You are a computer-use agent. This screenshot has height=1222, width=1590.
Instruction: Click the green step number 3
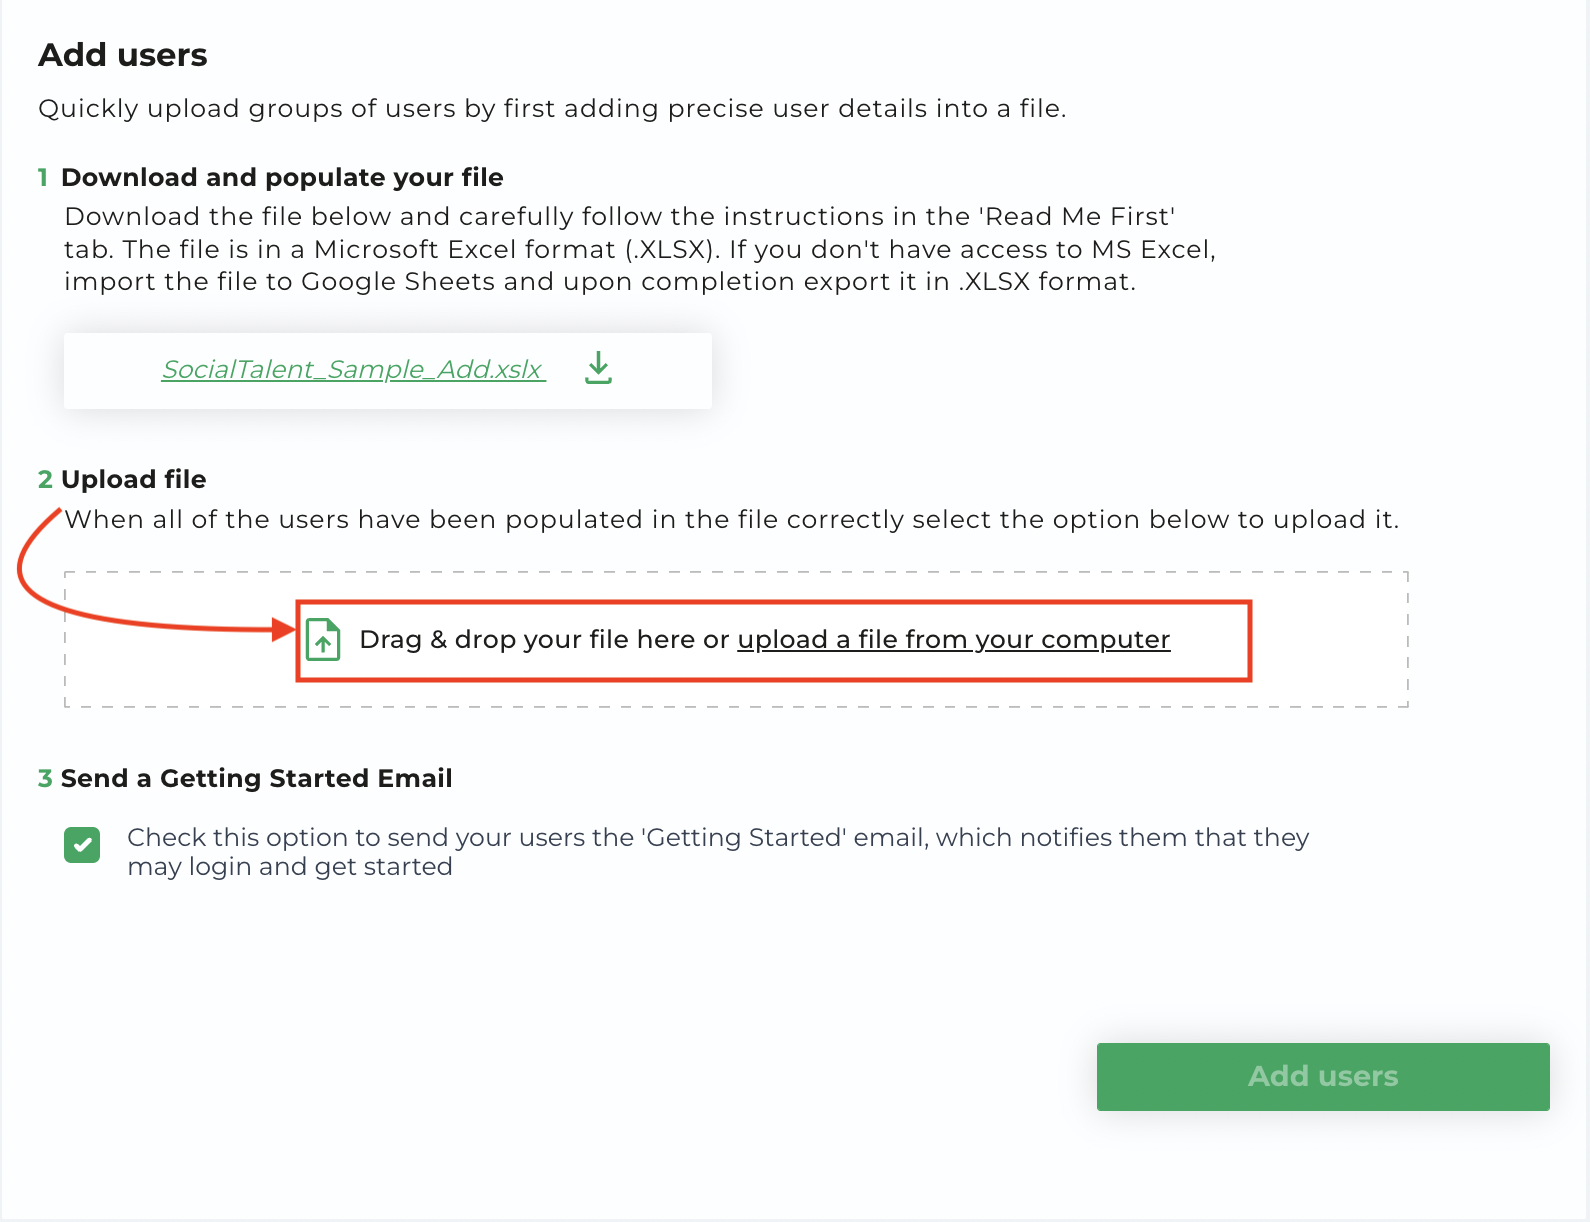coord(45,778)
